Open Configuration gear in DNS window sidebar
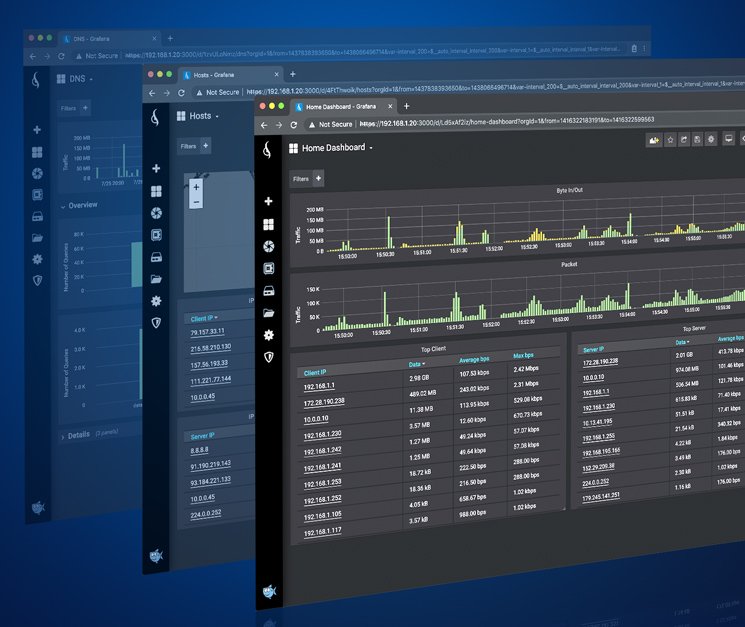The width and height of the screenshot is (745, 627). pos(37,259)
